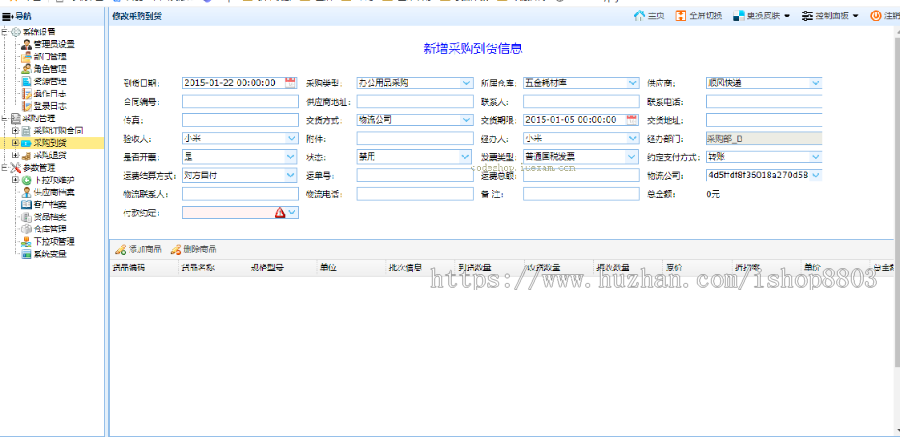Screen dimensions: 900x437
Task: Click the 添加商品 pencil icon
Action: (x=121, y=250)
